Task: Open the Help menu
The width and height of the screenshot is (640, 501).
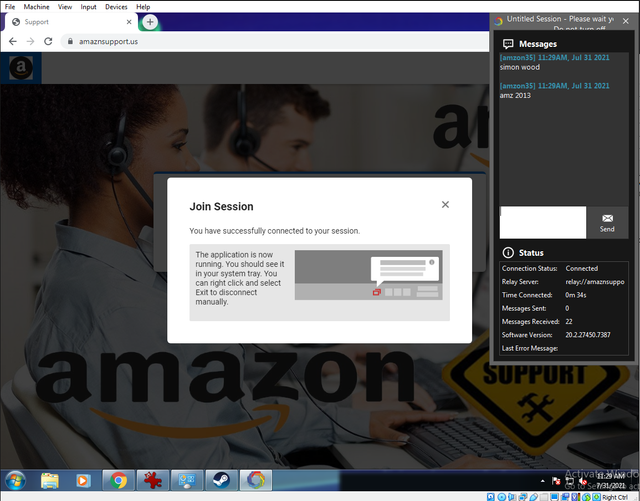Action: (x=143, y=7)
